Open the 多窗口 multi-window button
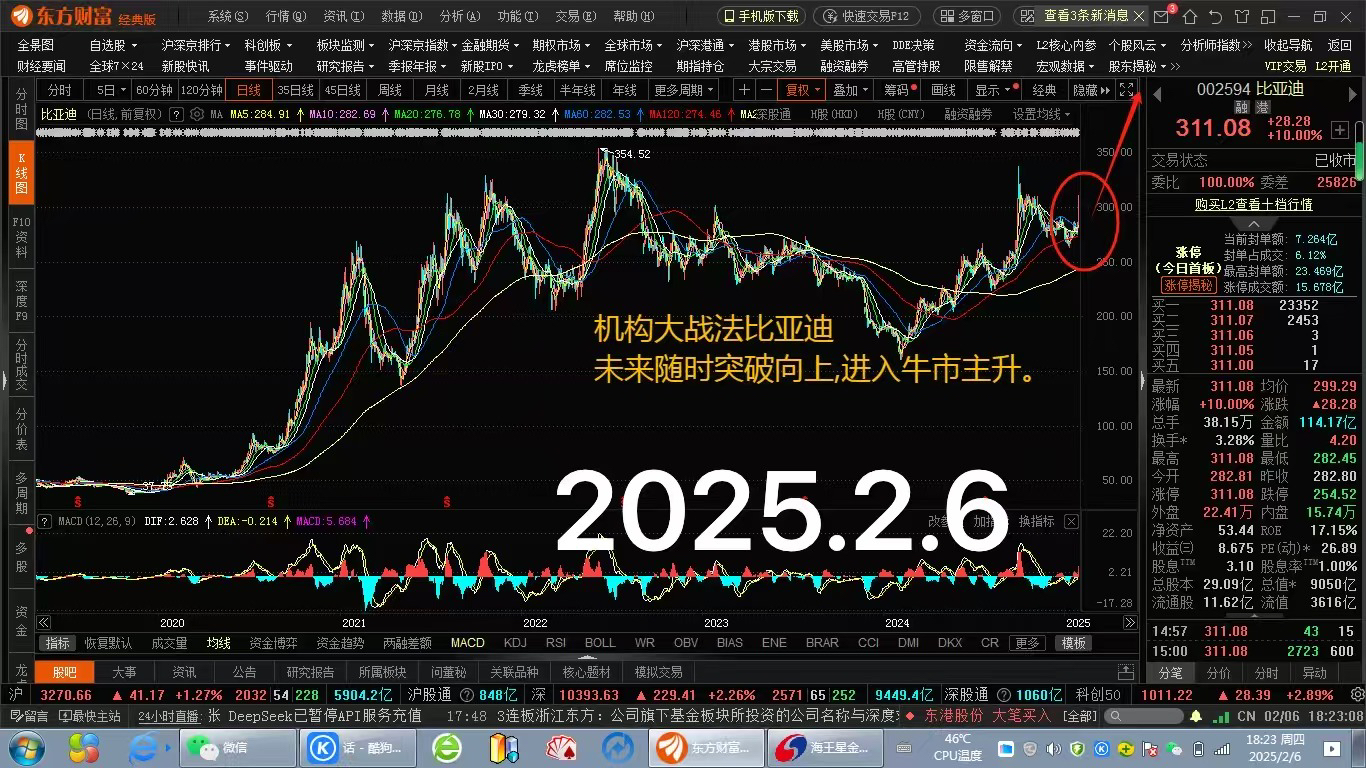This screenshot has height=768, width=1366. (x=967, y=16)
